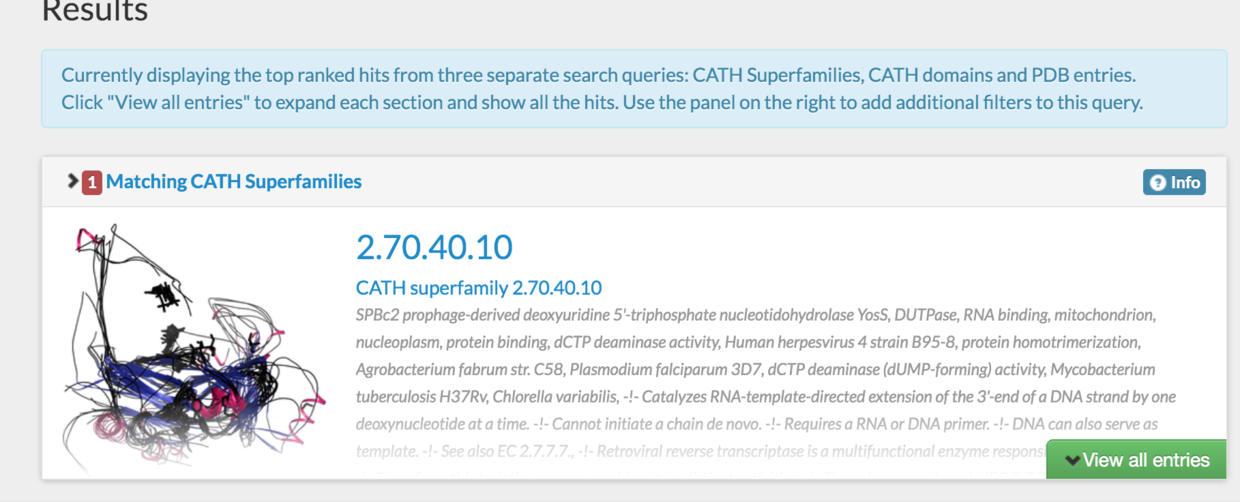Follow the "CATH superfamily 2.70.40.10" link

tap(479, 288)
